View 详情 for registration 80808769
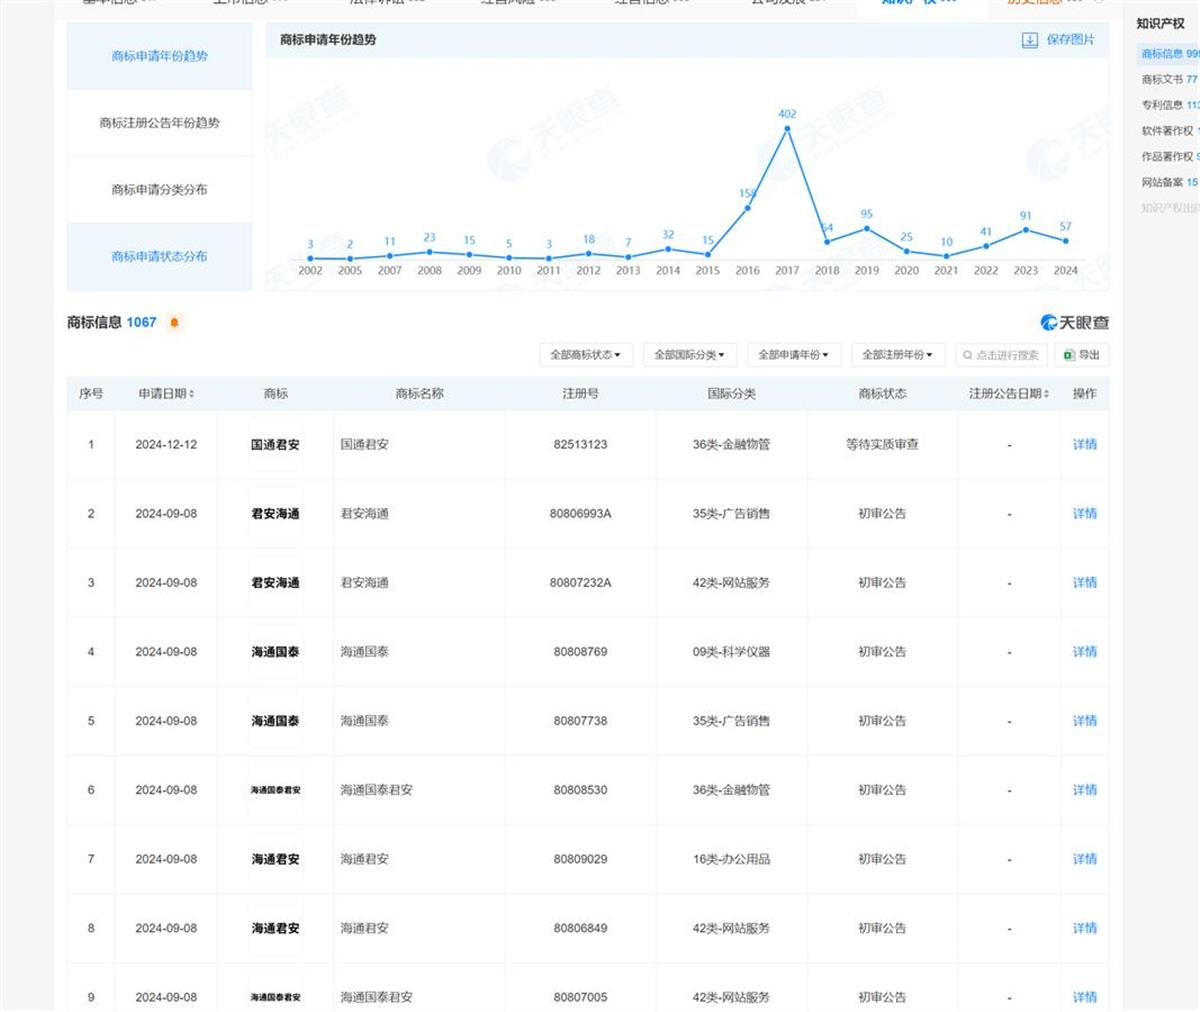1200x1012 pixels. click(x=1084, y=652)
